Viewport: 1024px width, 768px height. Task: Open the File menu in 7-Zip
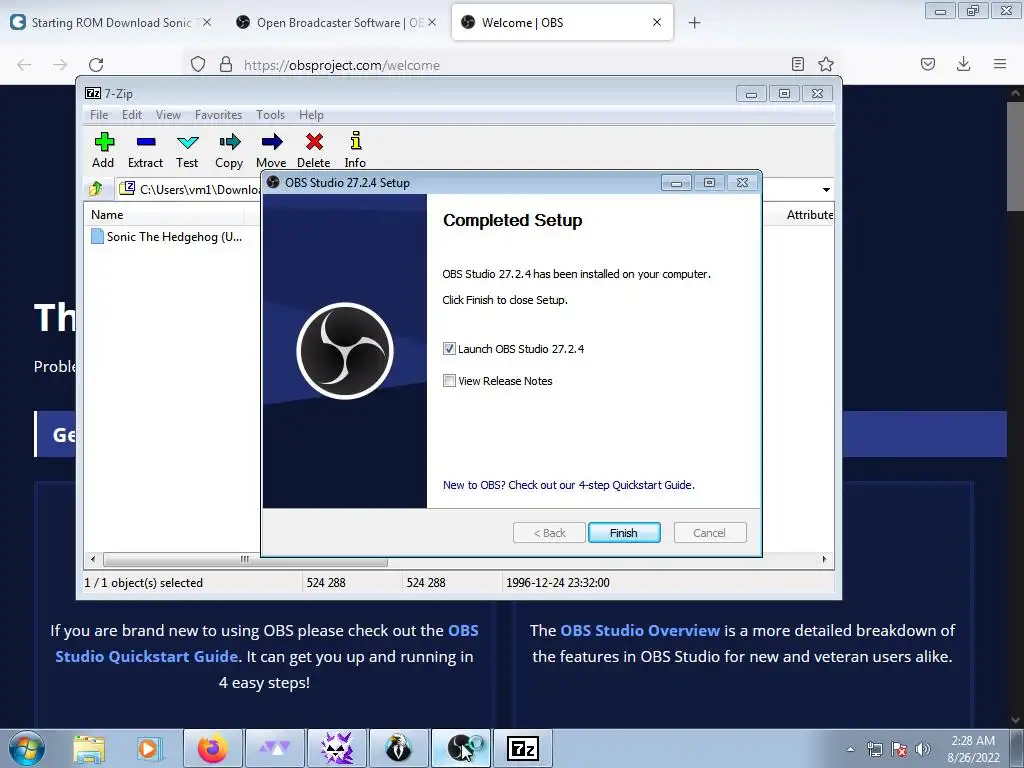pos(99,115)
